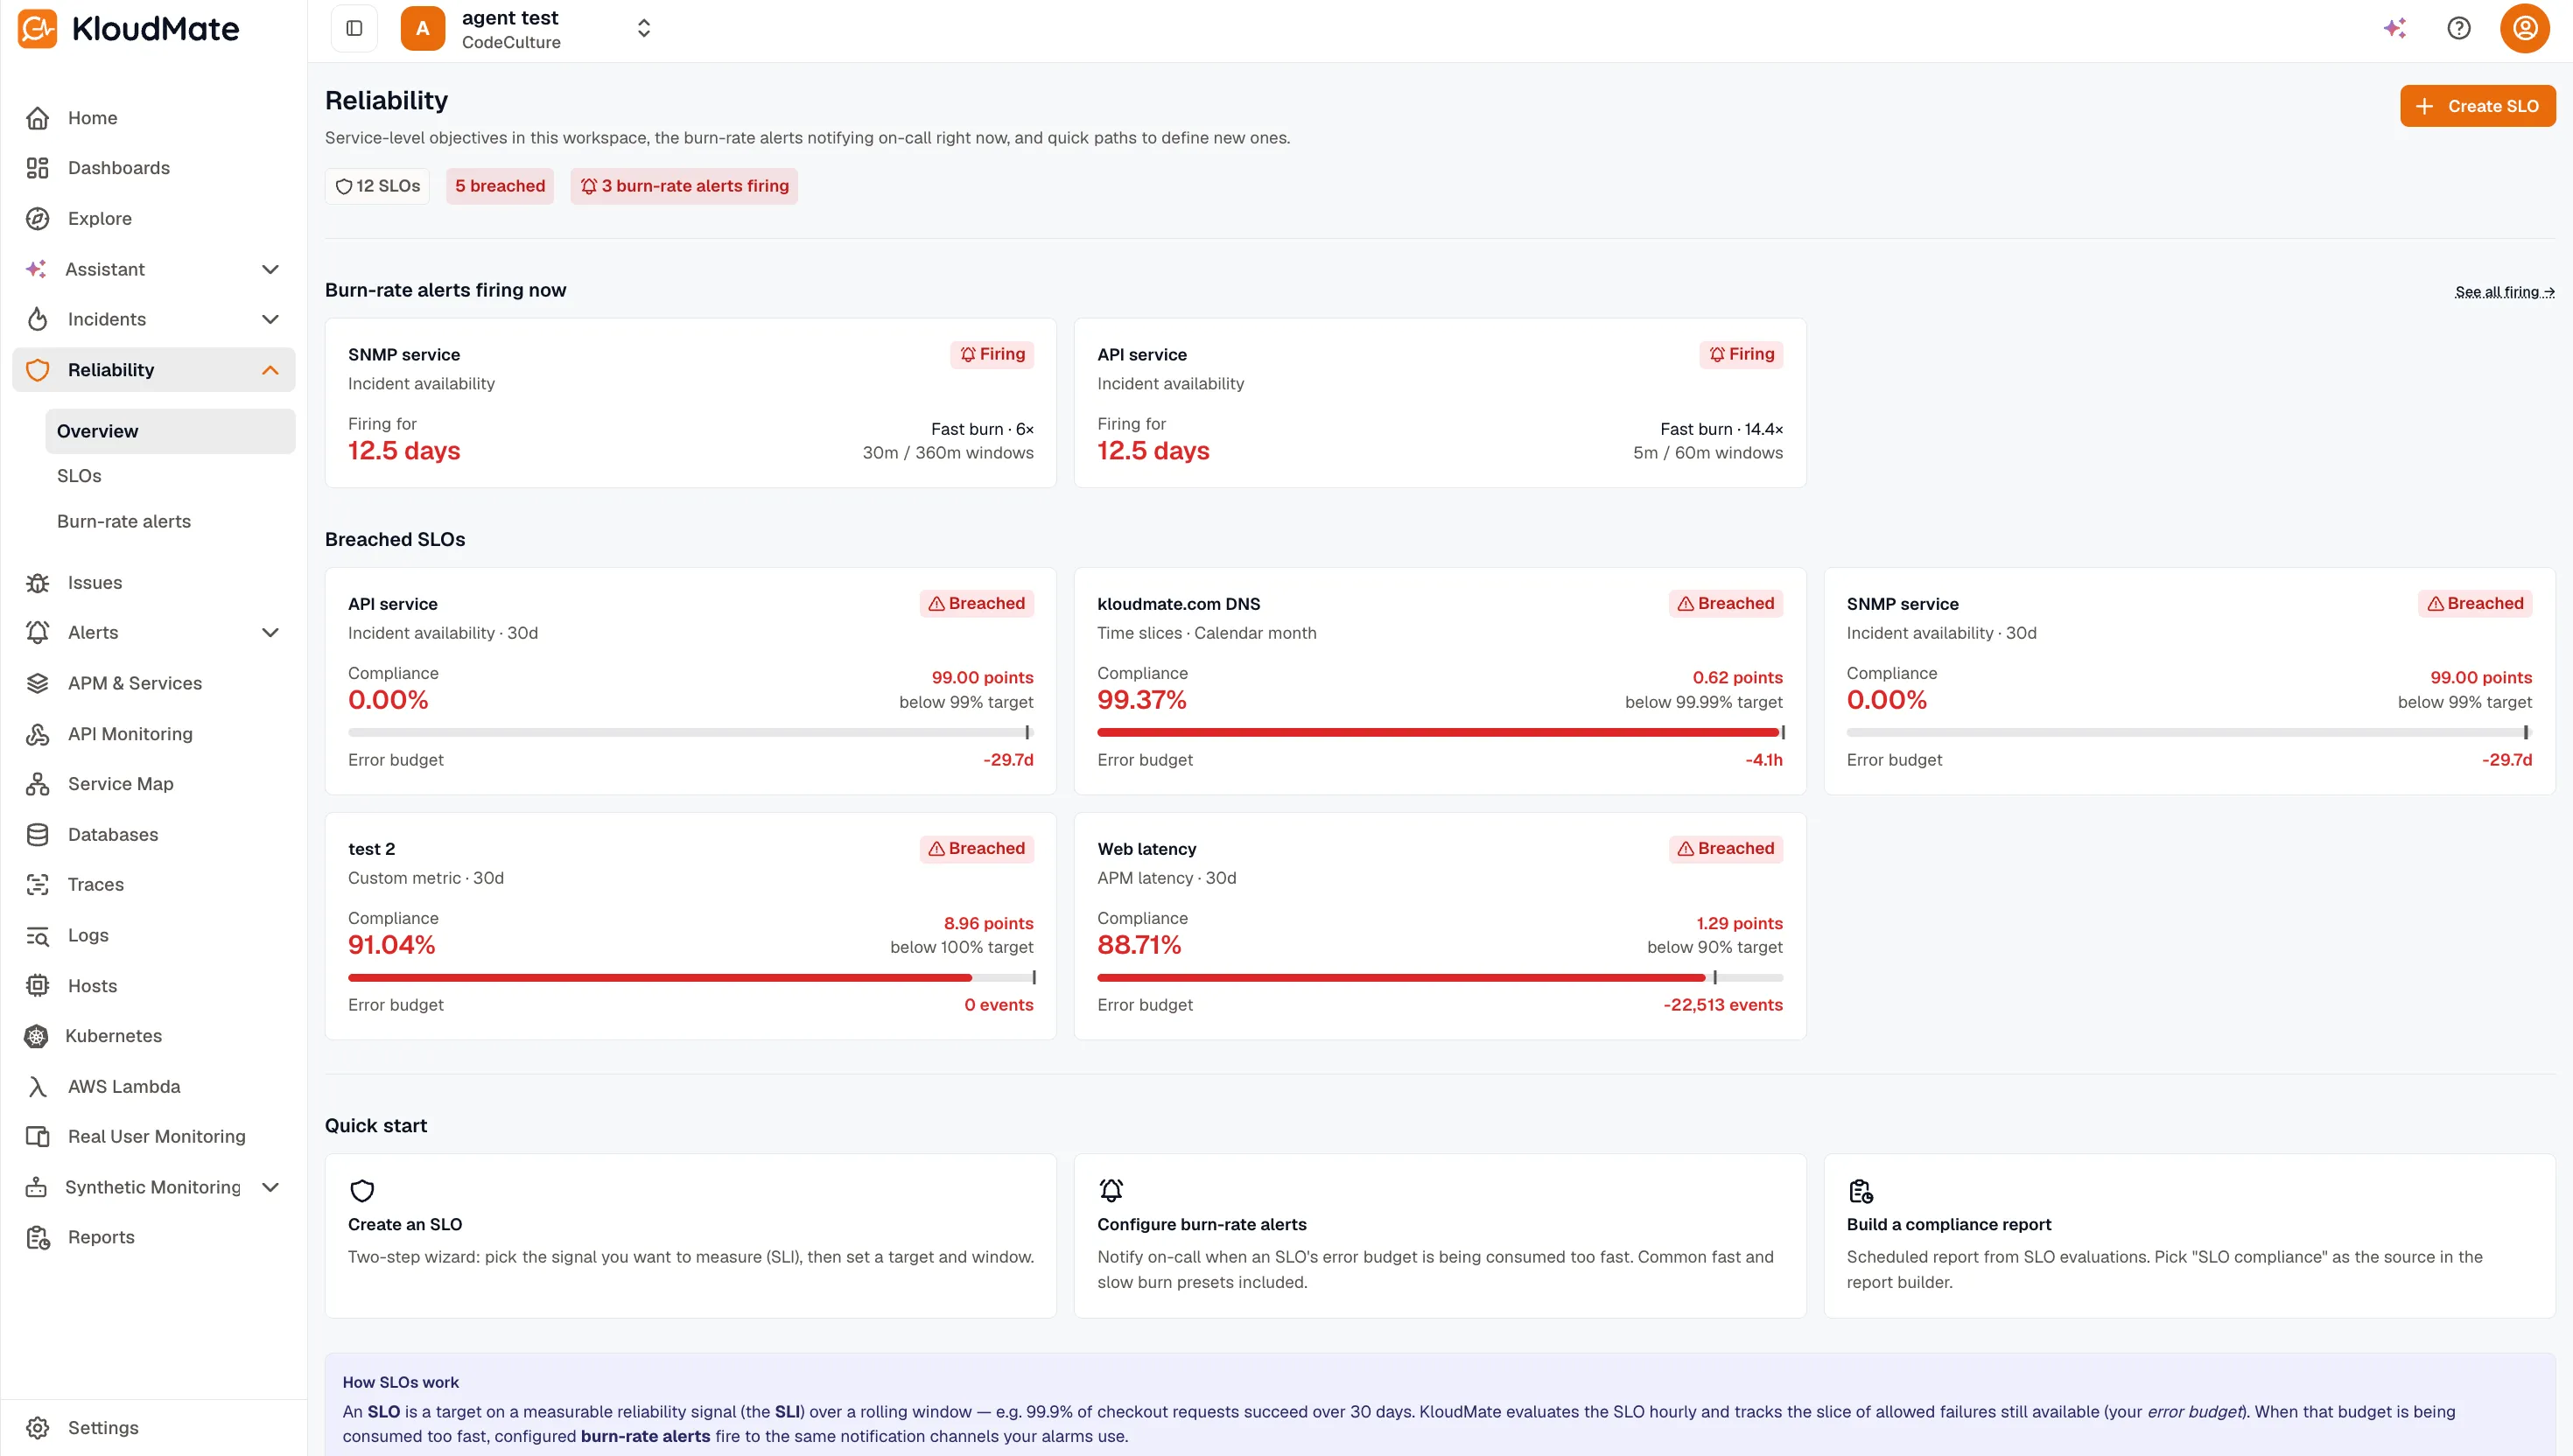Screen dimensions: 2573x1456
Task: Follow the See all firing link
Action: pos(2504,292)
